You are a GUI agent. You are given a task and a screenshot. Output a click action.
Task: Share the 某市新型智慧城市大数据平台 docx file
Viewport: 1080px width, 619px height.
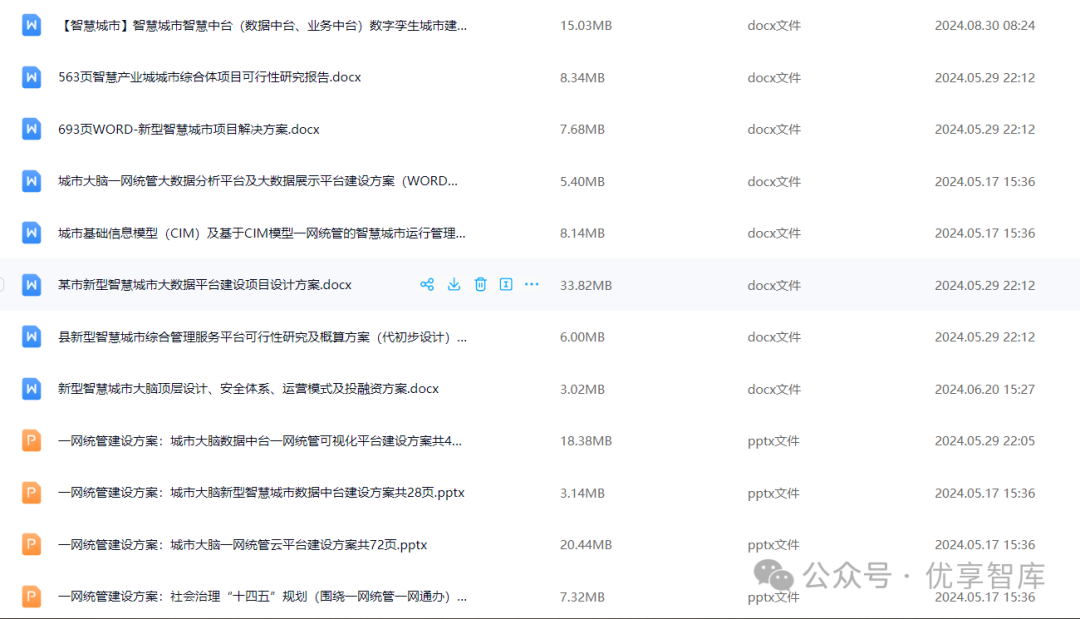coord(427,284)
